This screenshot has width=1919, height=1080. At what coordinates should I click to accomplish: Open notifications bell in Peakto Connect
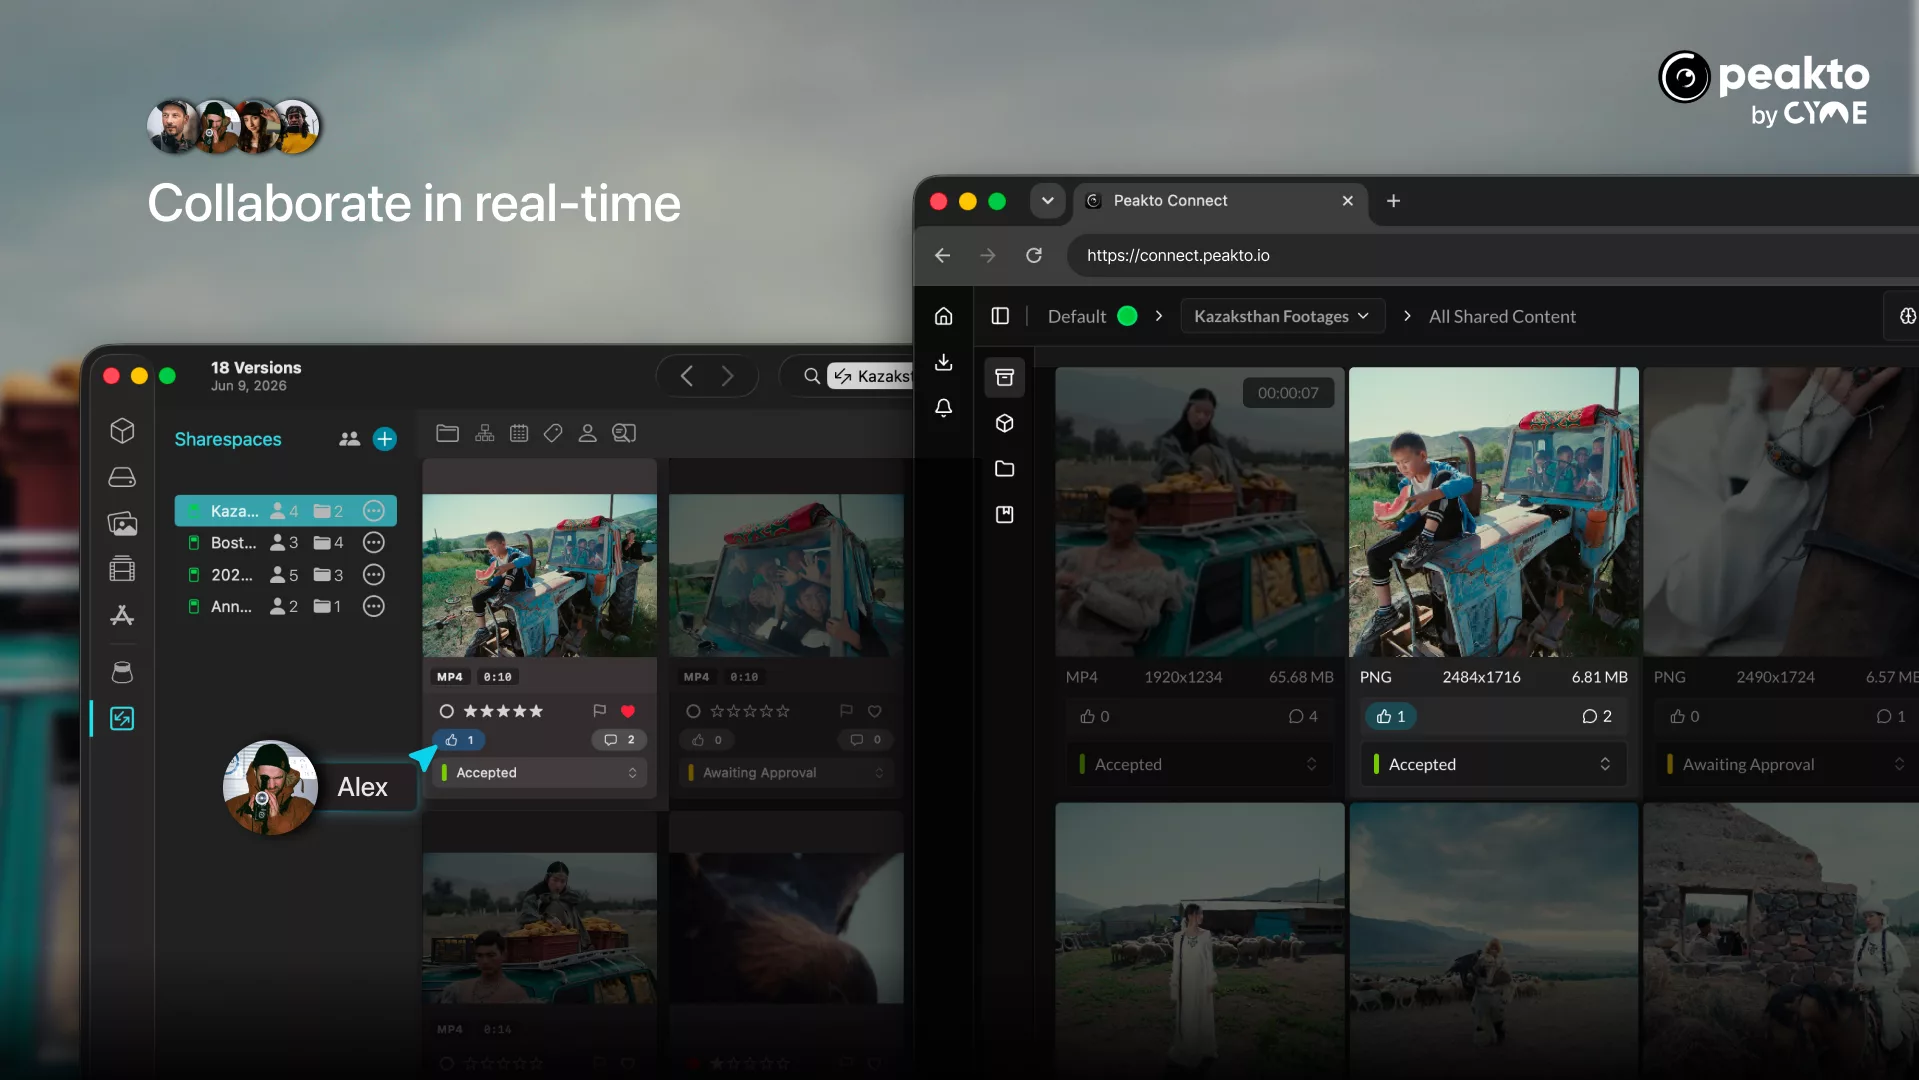(944, 408)
